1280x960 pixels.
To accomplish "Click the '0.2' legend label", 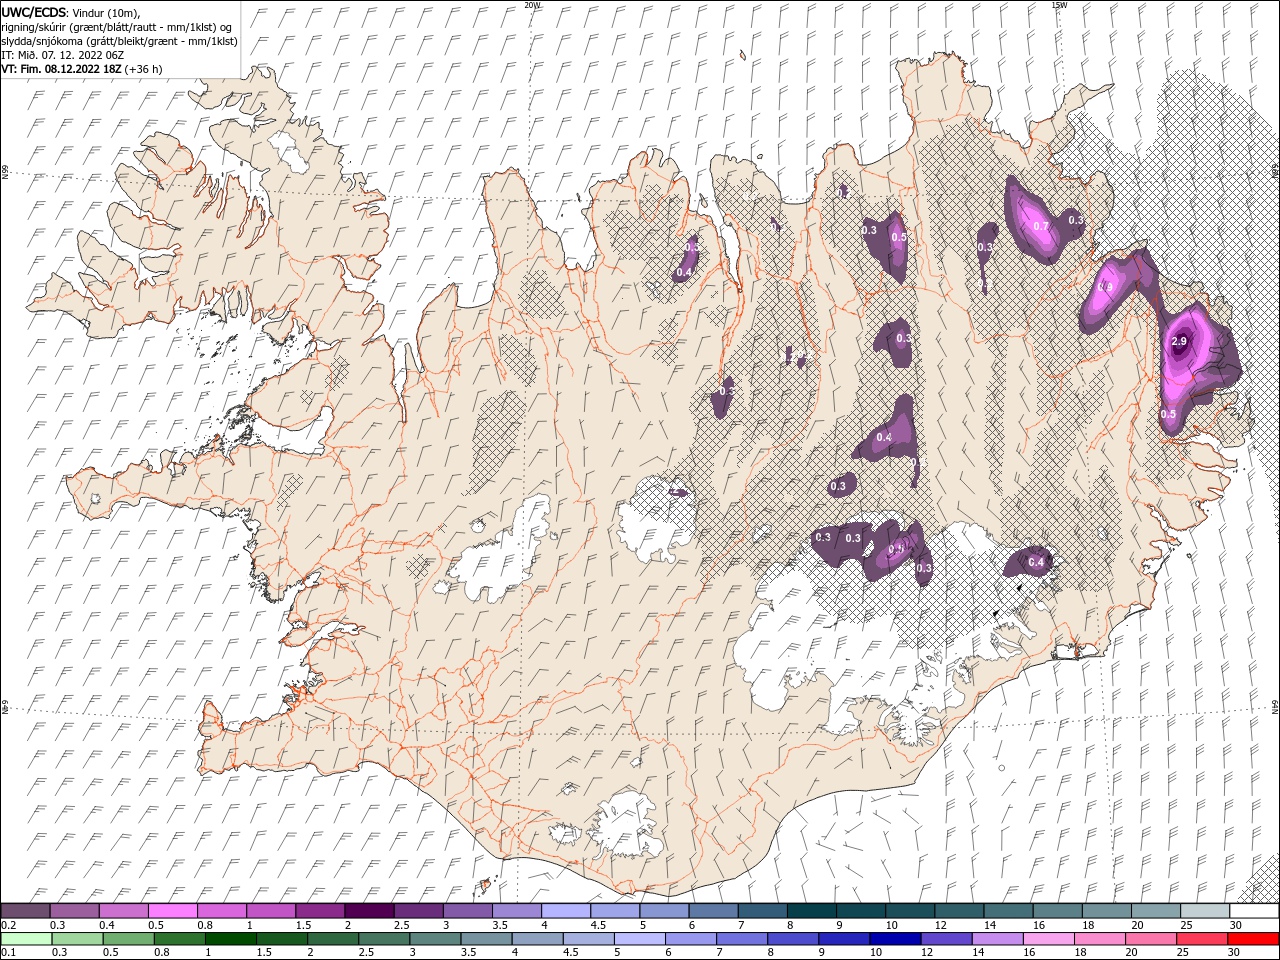I will [9, 925].
